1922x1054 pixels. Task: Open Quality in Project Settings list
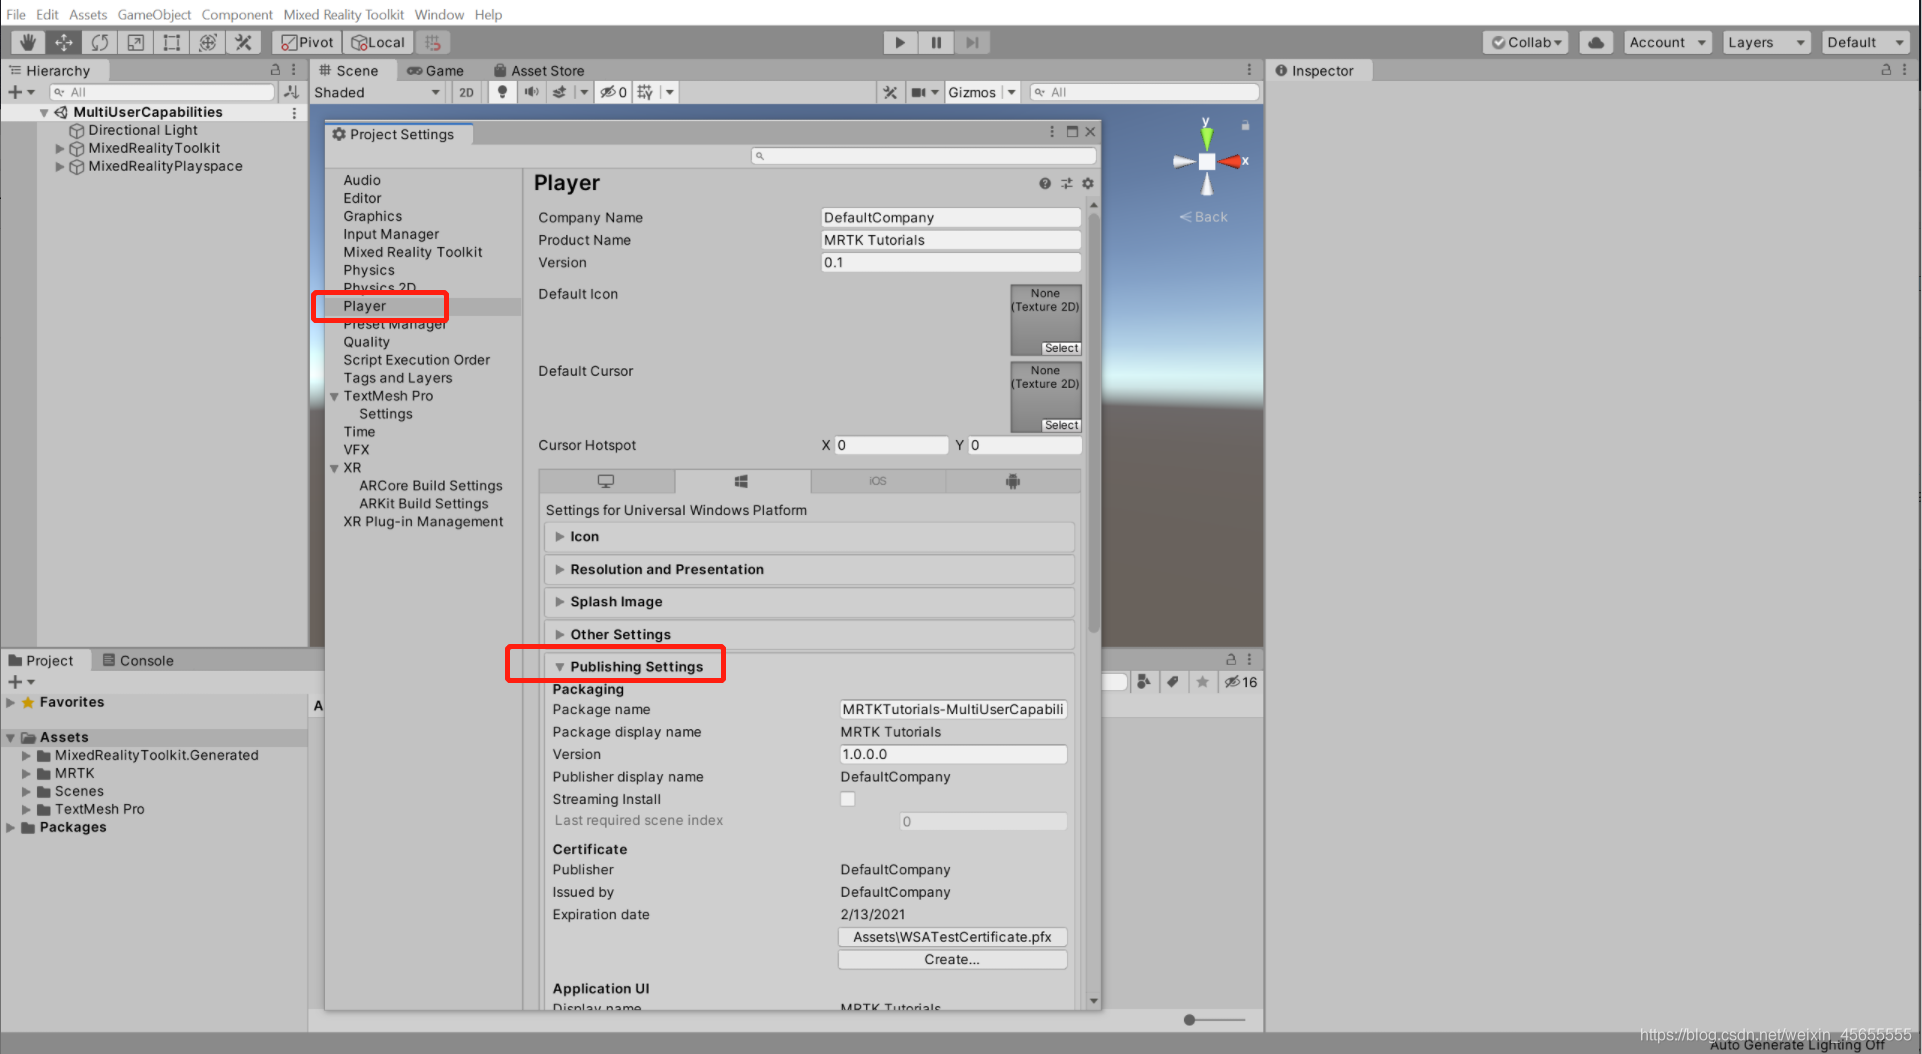click(x=366, y=342)
